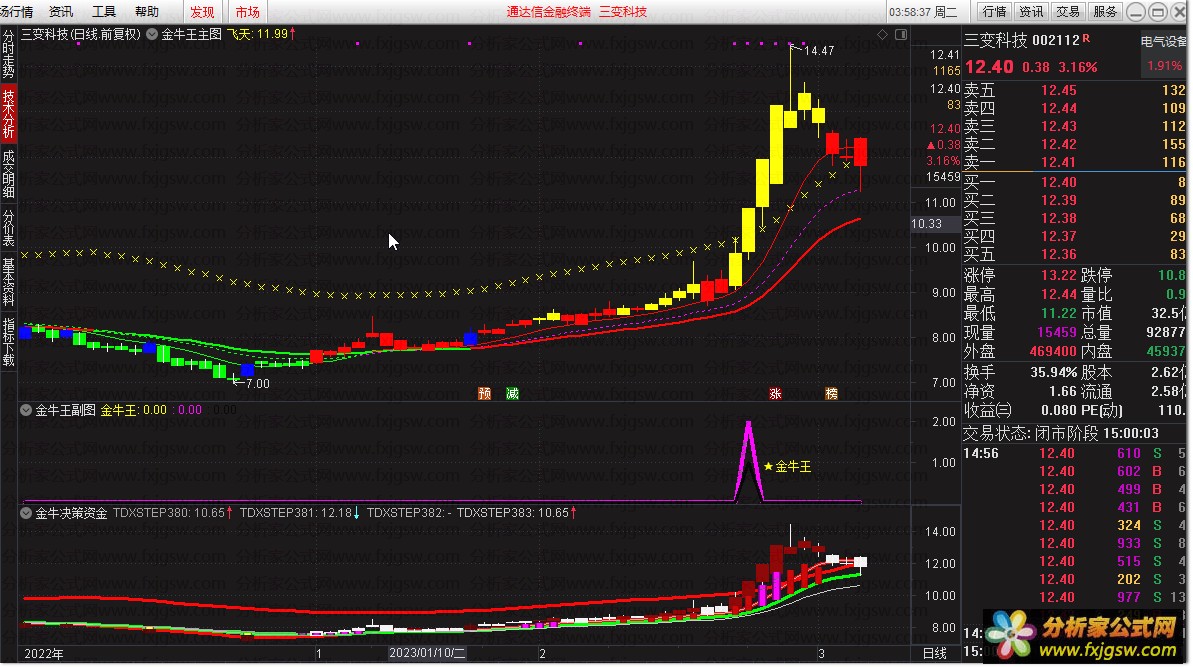Click the 电气设备 sector label
This screenshot has width=1193, height=667.
1164,42
